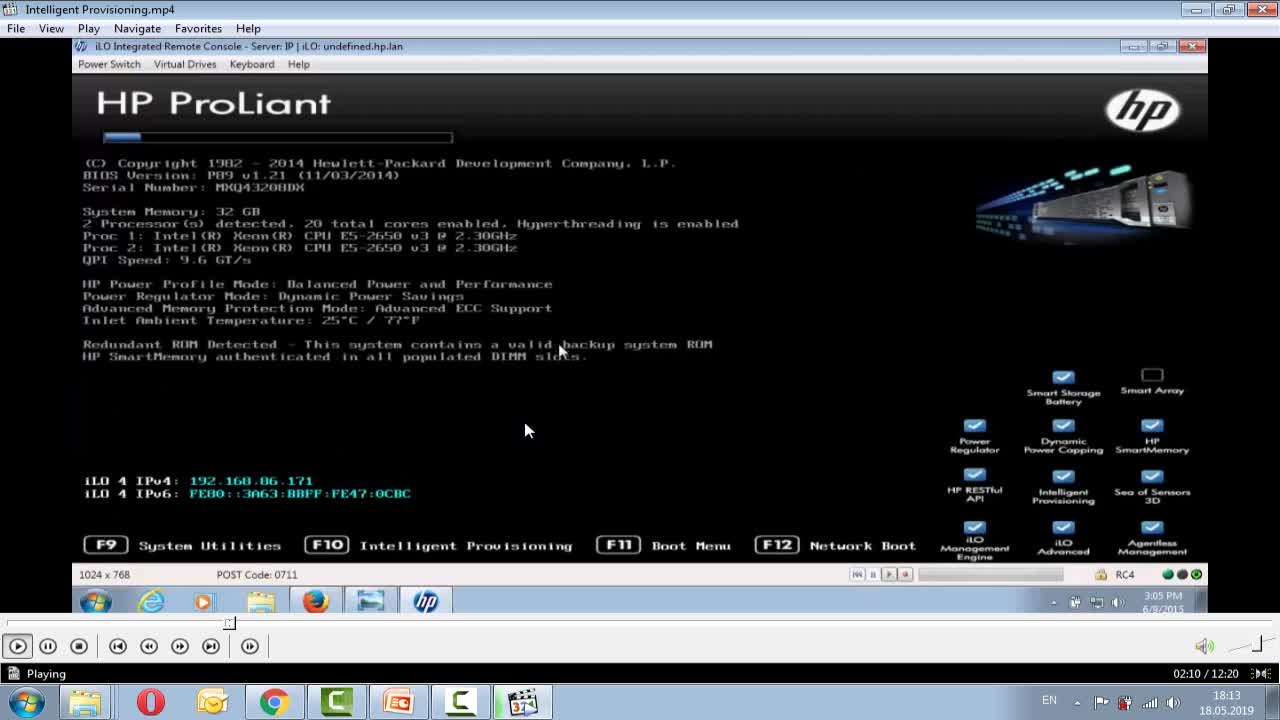Click the gray UID LED in iLO
The width and height of the screenshot is (1280, 720).
pos(1182,574)
